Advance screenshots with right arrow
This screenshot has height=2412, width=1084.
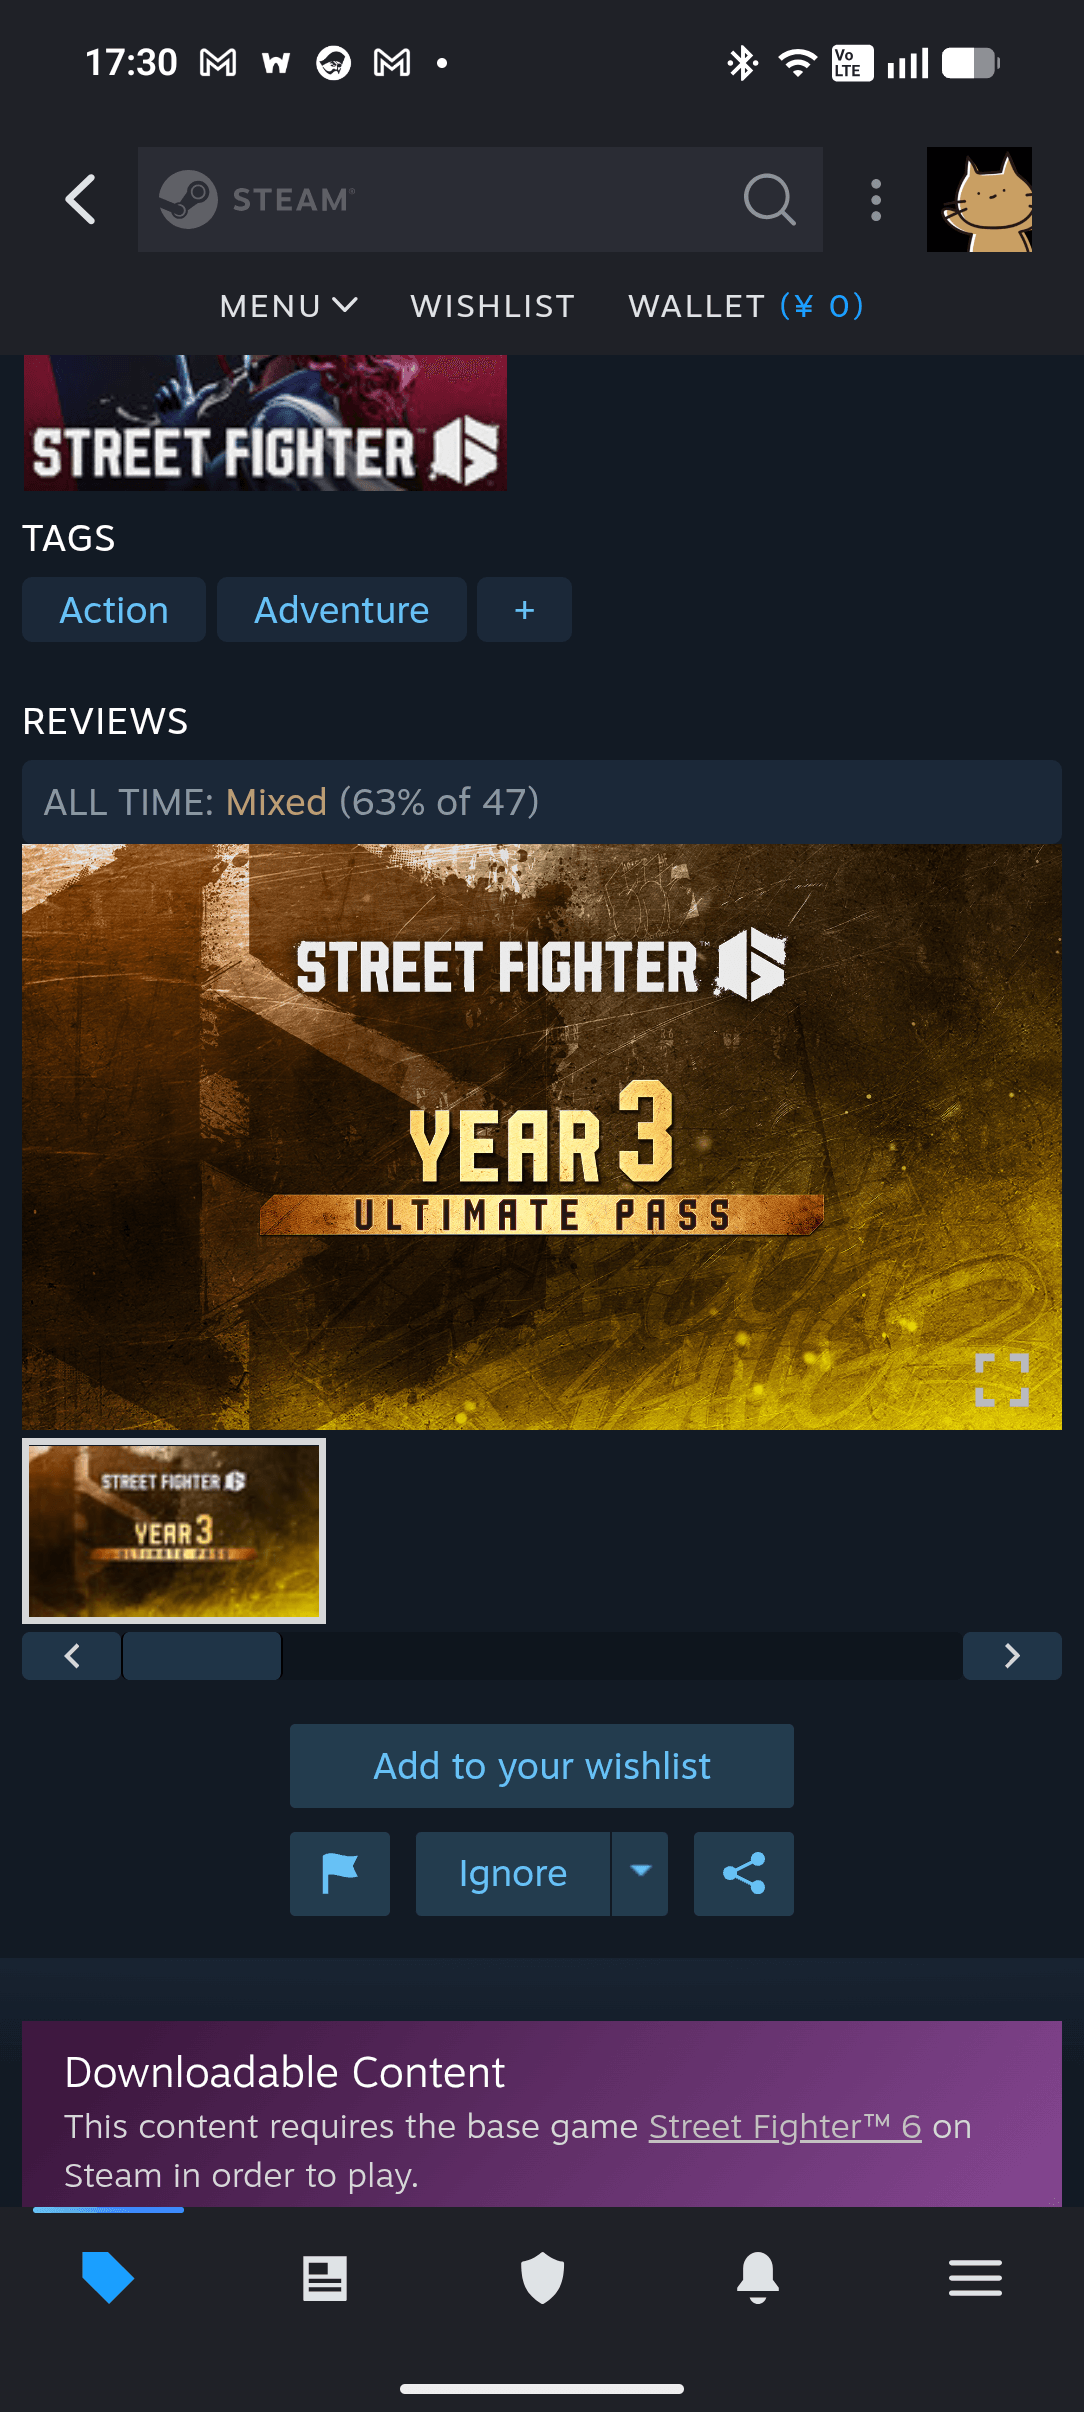coord(1012,1656)
